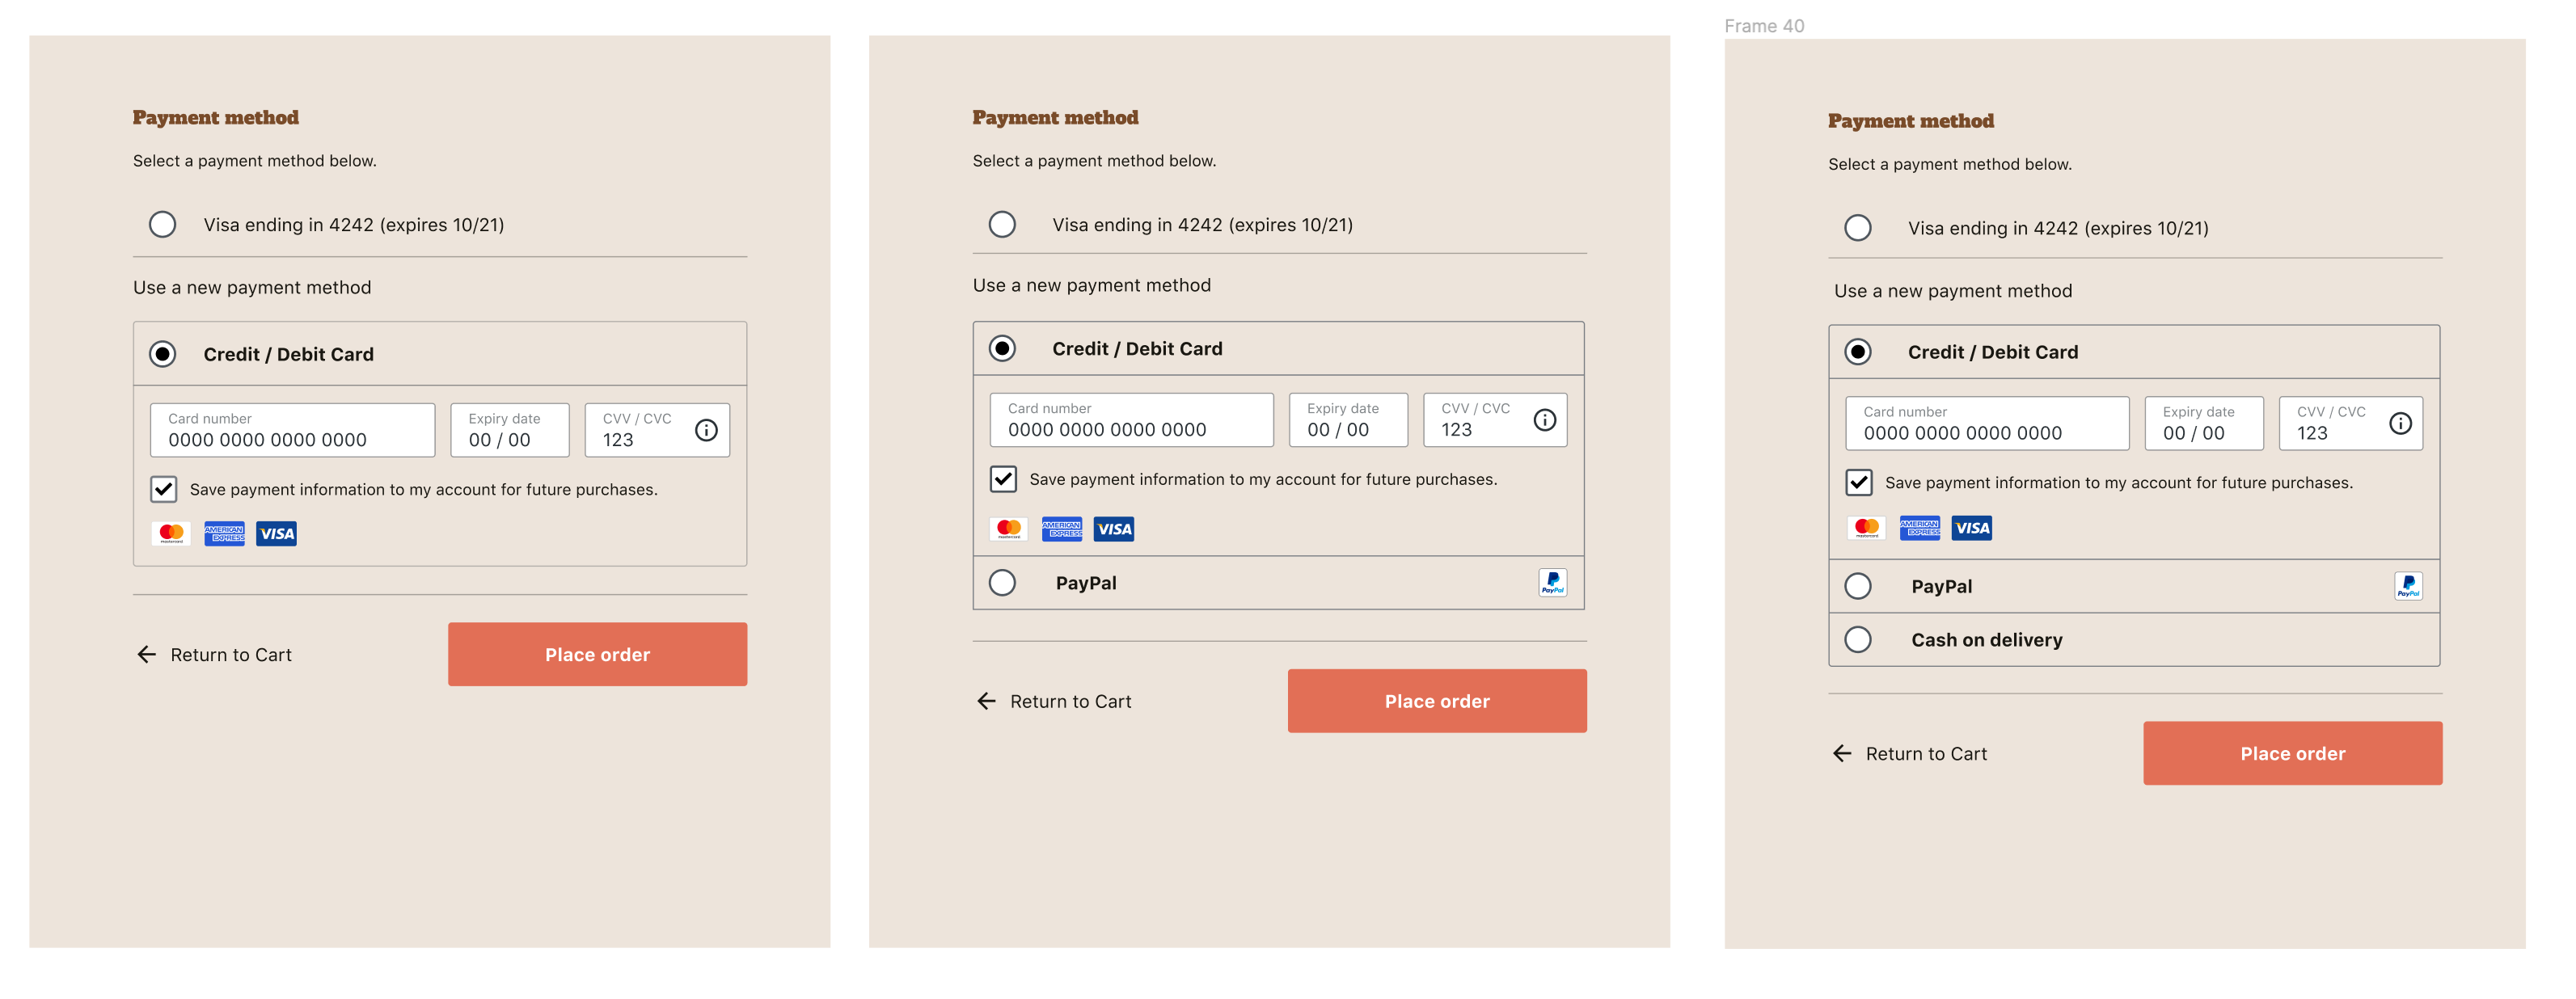Click the CVV info icon in the first frame
This screenshot has height=999, width=2576.
click(707, 430)
